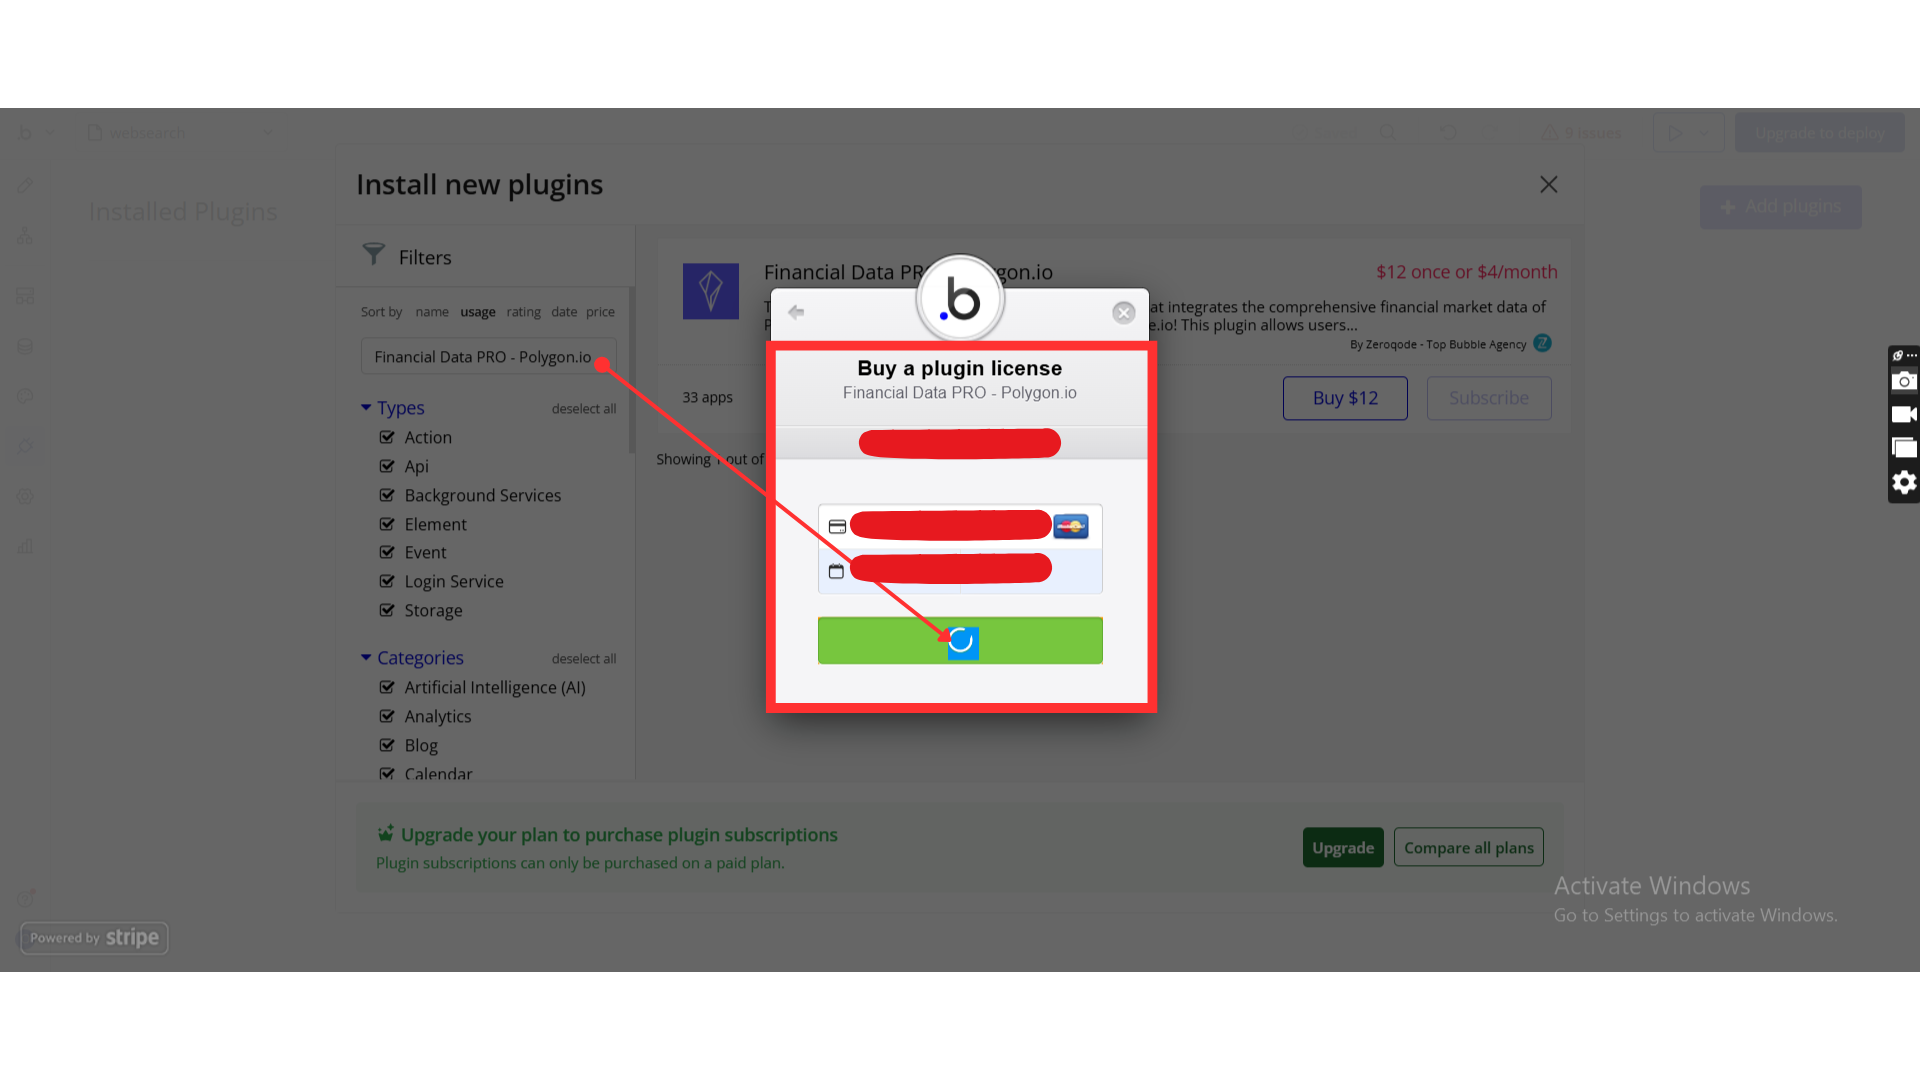Collapse the Categories filter section

366,657
